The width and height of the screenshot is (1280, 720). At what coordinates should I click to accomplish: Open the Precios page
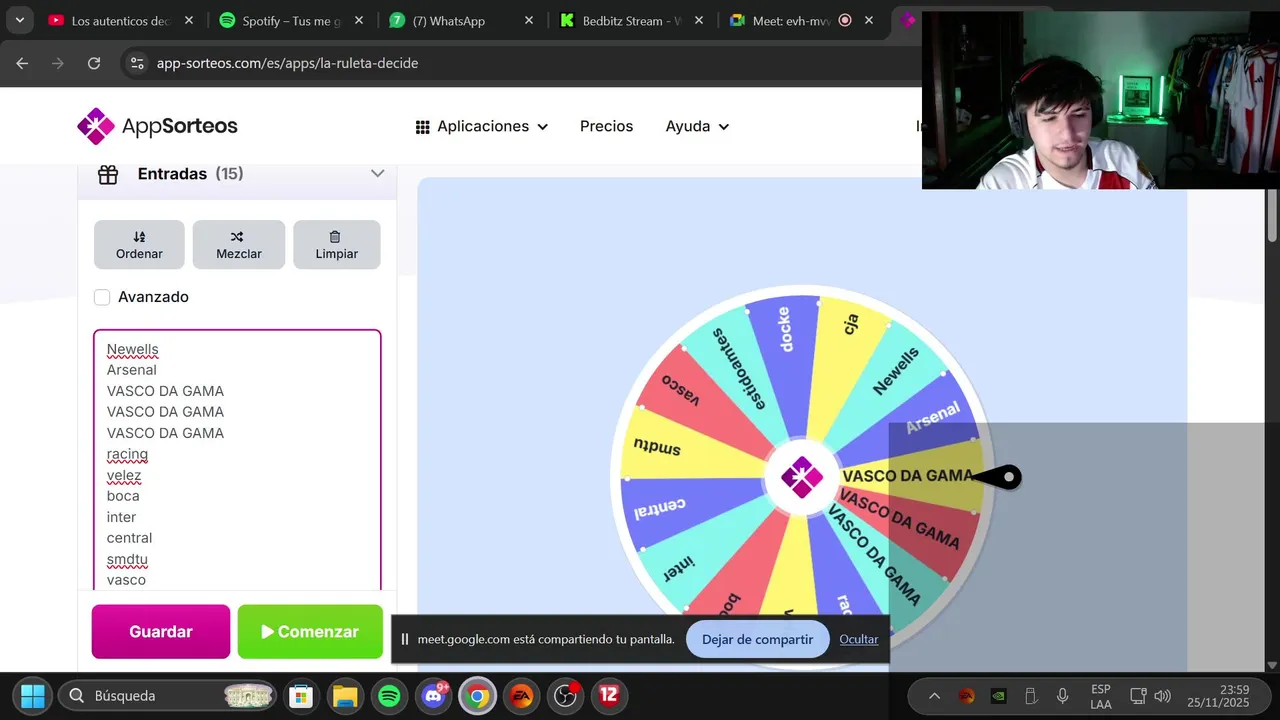(x=606, y=127)
